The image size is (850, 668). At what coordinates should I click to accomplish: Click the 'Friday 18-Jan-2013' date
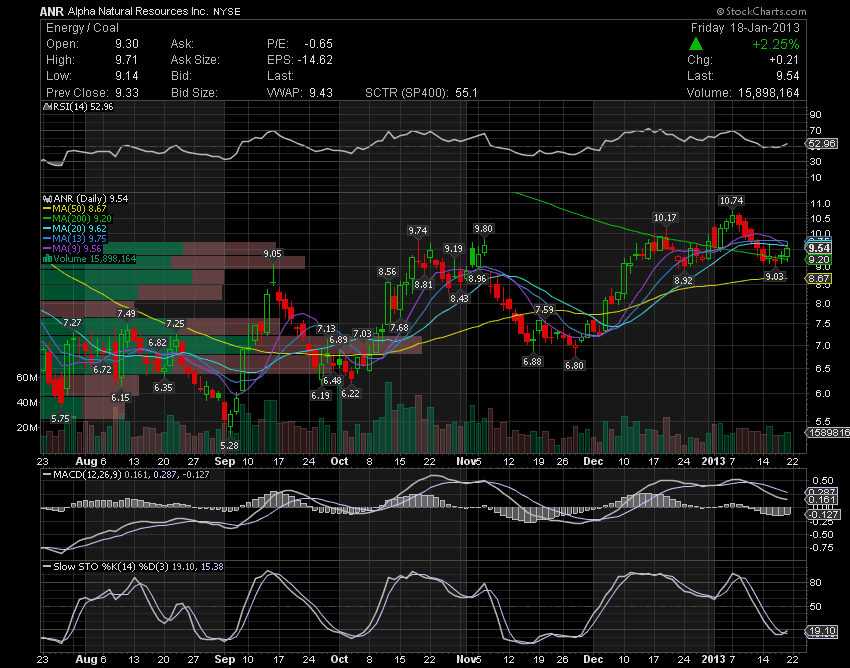[x=745, y=28]
